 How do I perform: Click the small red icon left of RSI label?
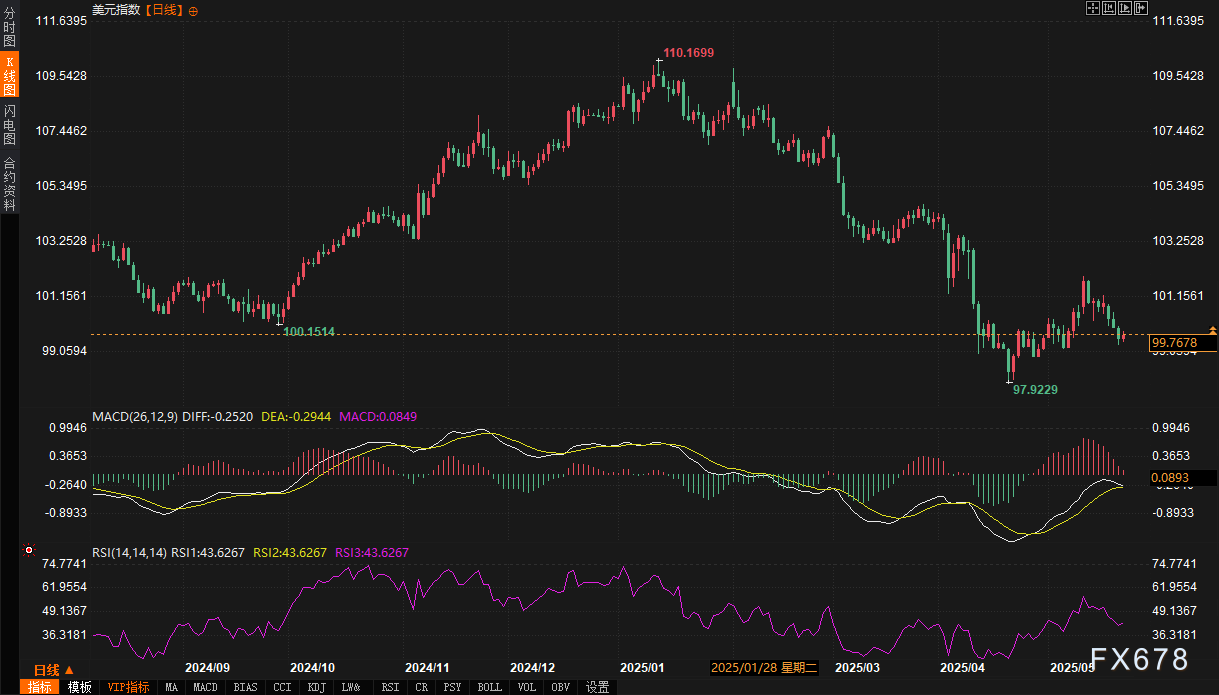(29, 550)
